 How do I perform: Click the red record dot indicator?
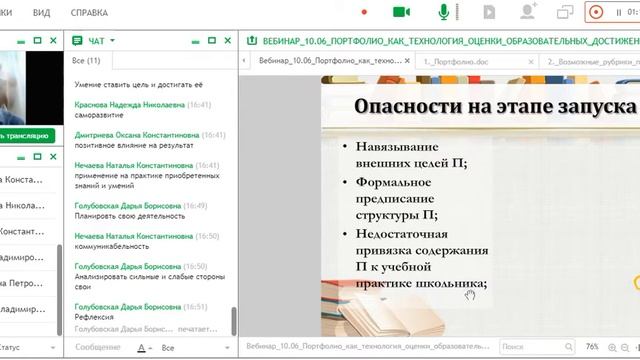364,12
